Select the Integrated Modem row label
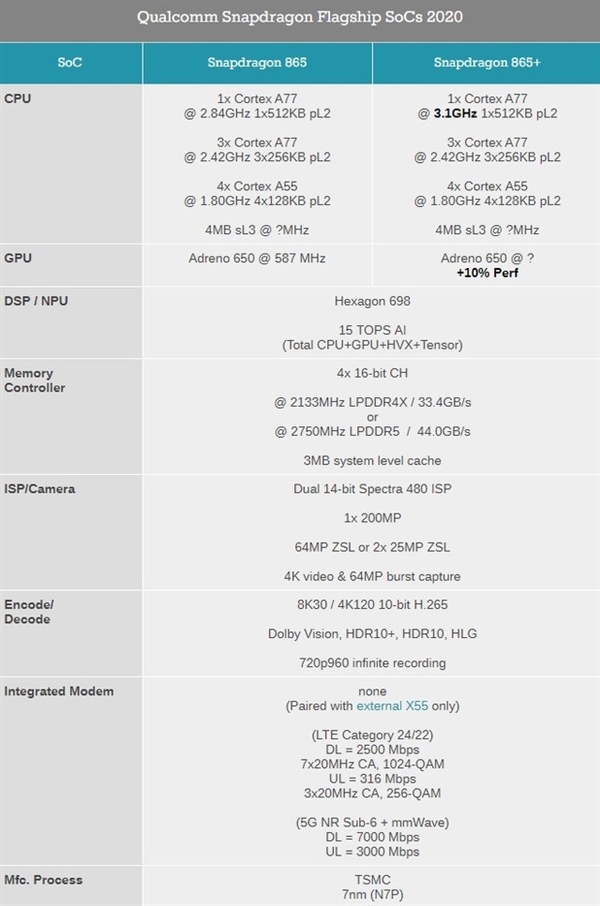 point(59,691)
